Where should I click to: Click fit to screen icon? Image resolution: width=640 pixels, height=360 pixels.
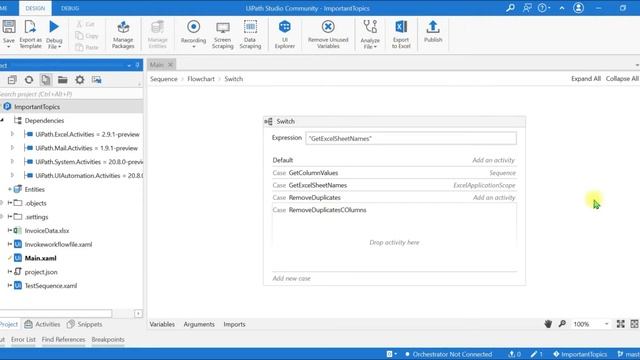click(x=620, y=324)
